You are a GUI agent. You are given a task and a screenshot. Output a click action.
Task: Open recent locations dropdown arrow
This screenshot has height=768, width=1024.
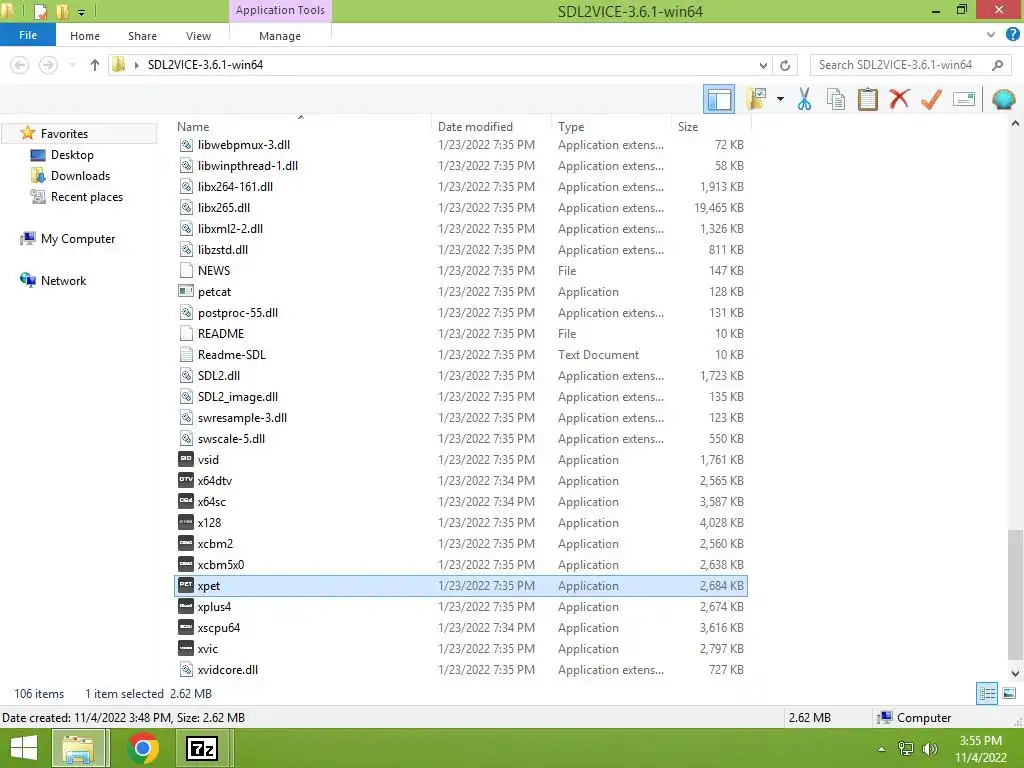[x=72, y=65]
